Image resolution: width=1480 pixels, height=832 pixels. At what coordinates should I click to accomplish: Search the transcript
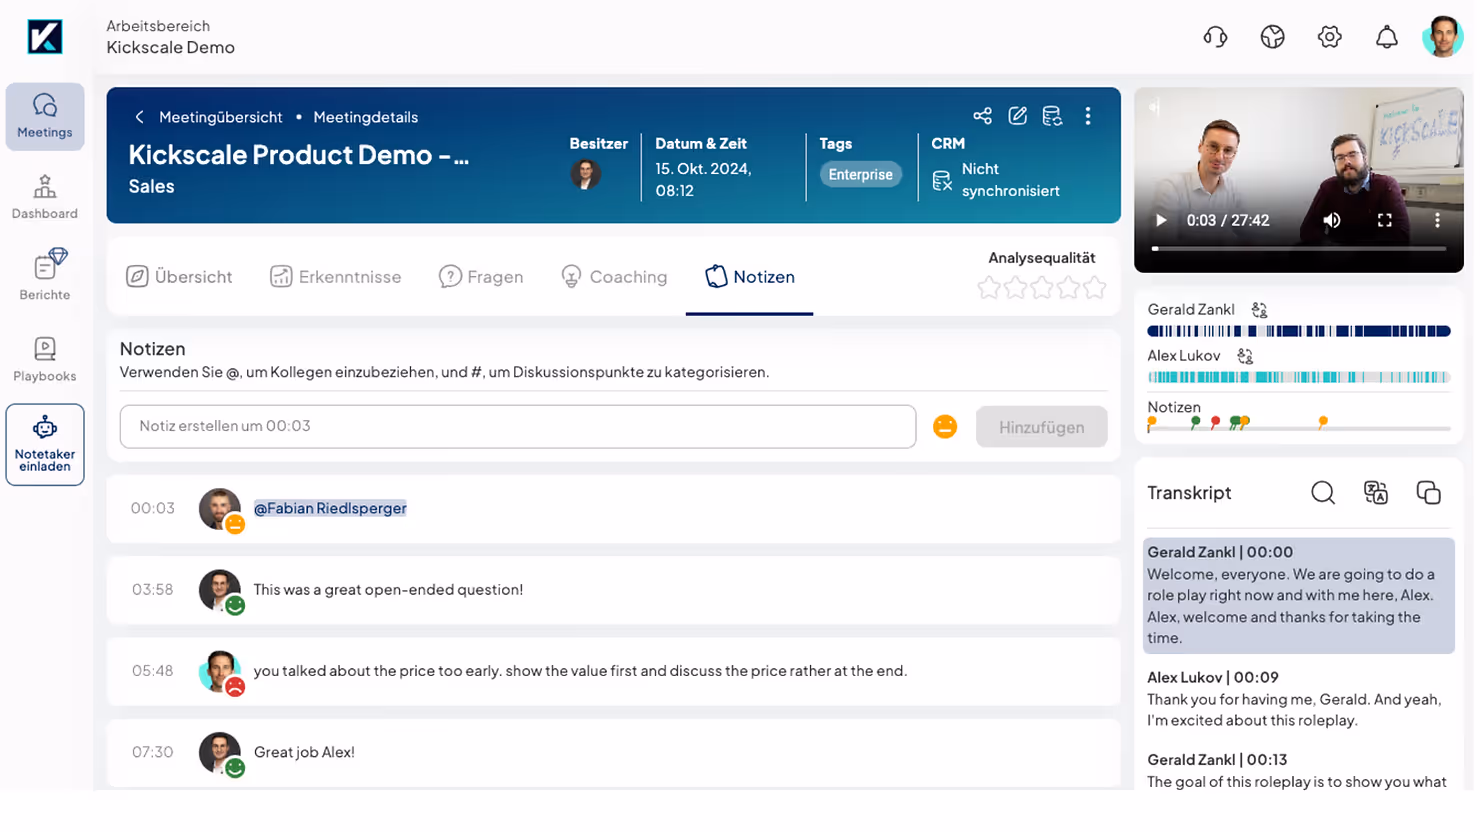1323,492
